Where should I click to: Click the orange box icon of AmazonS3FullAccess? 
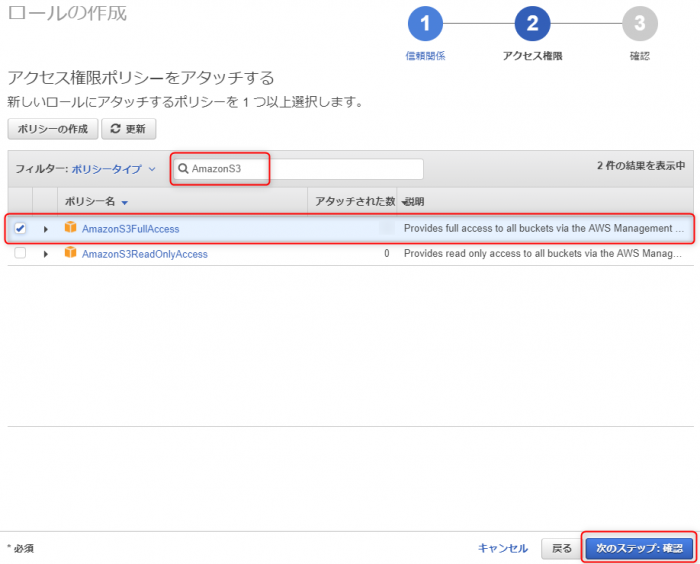[71, 227]
